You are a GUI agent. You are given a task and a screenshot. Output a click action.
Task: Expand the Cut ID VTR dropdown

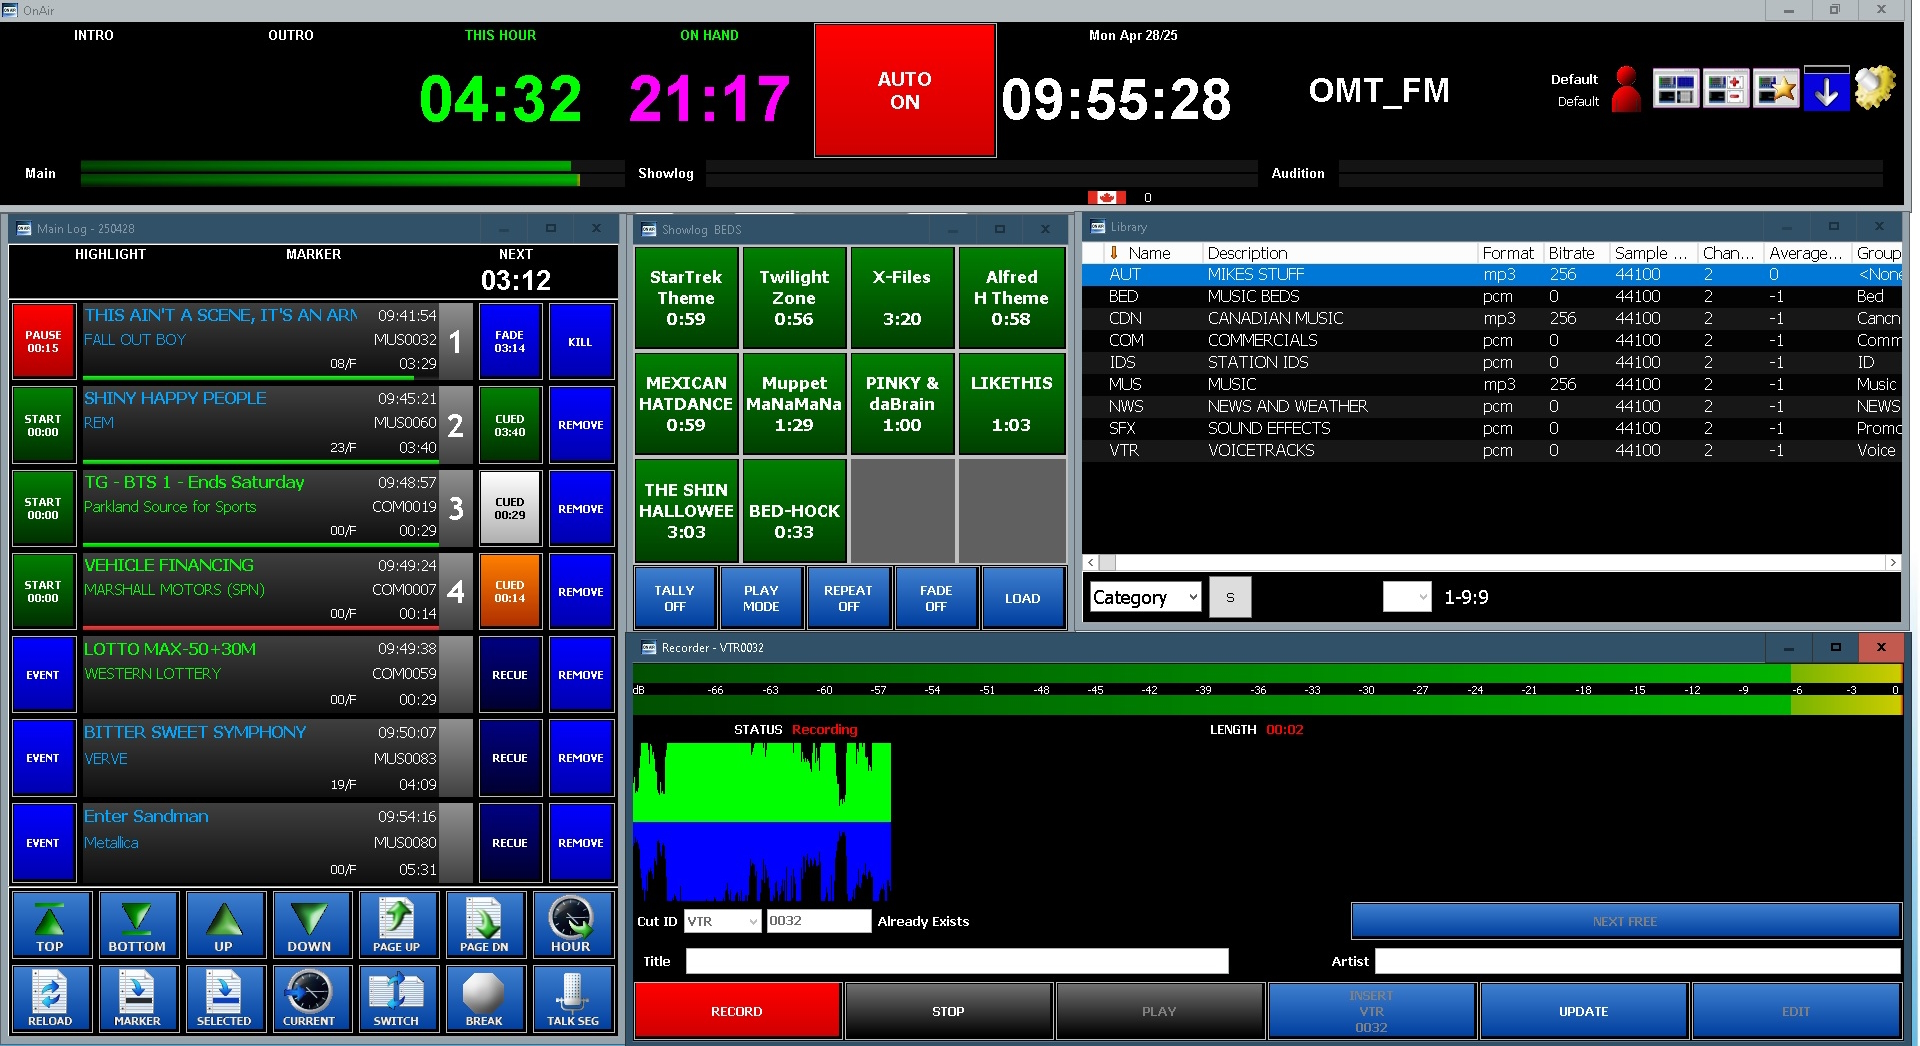pyautogui.click(x=723, y=921)
